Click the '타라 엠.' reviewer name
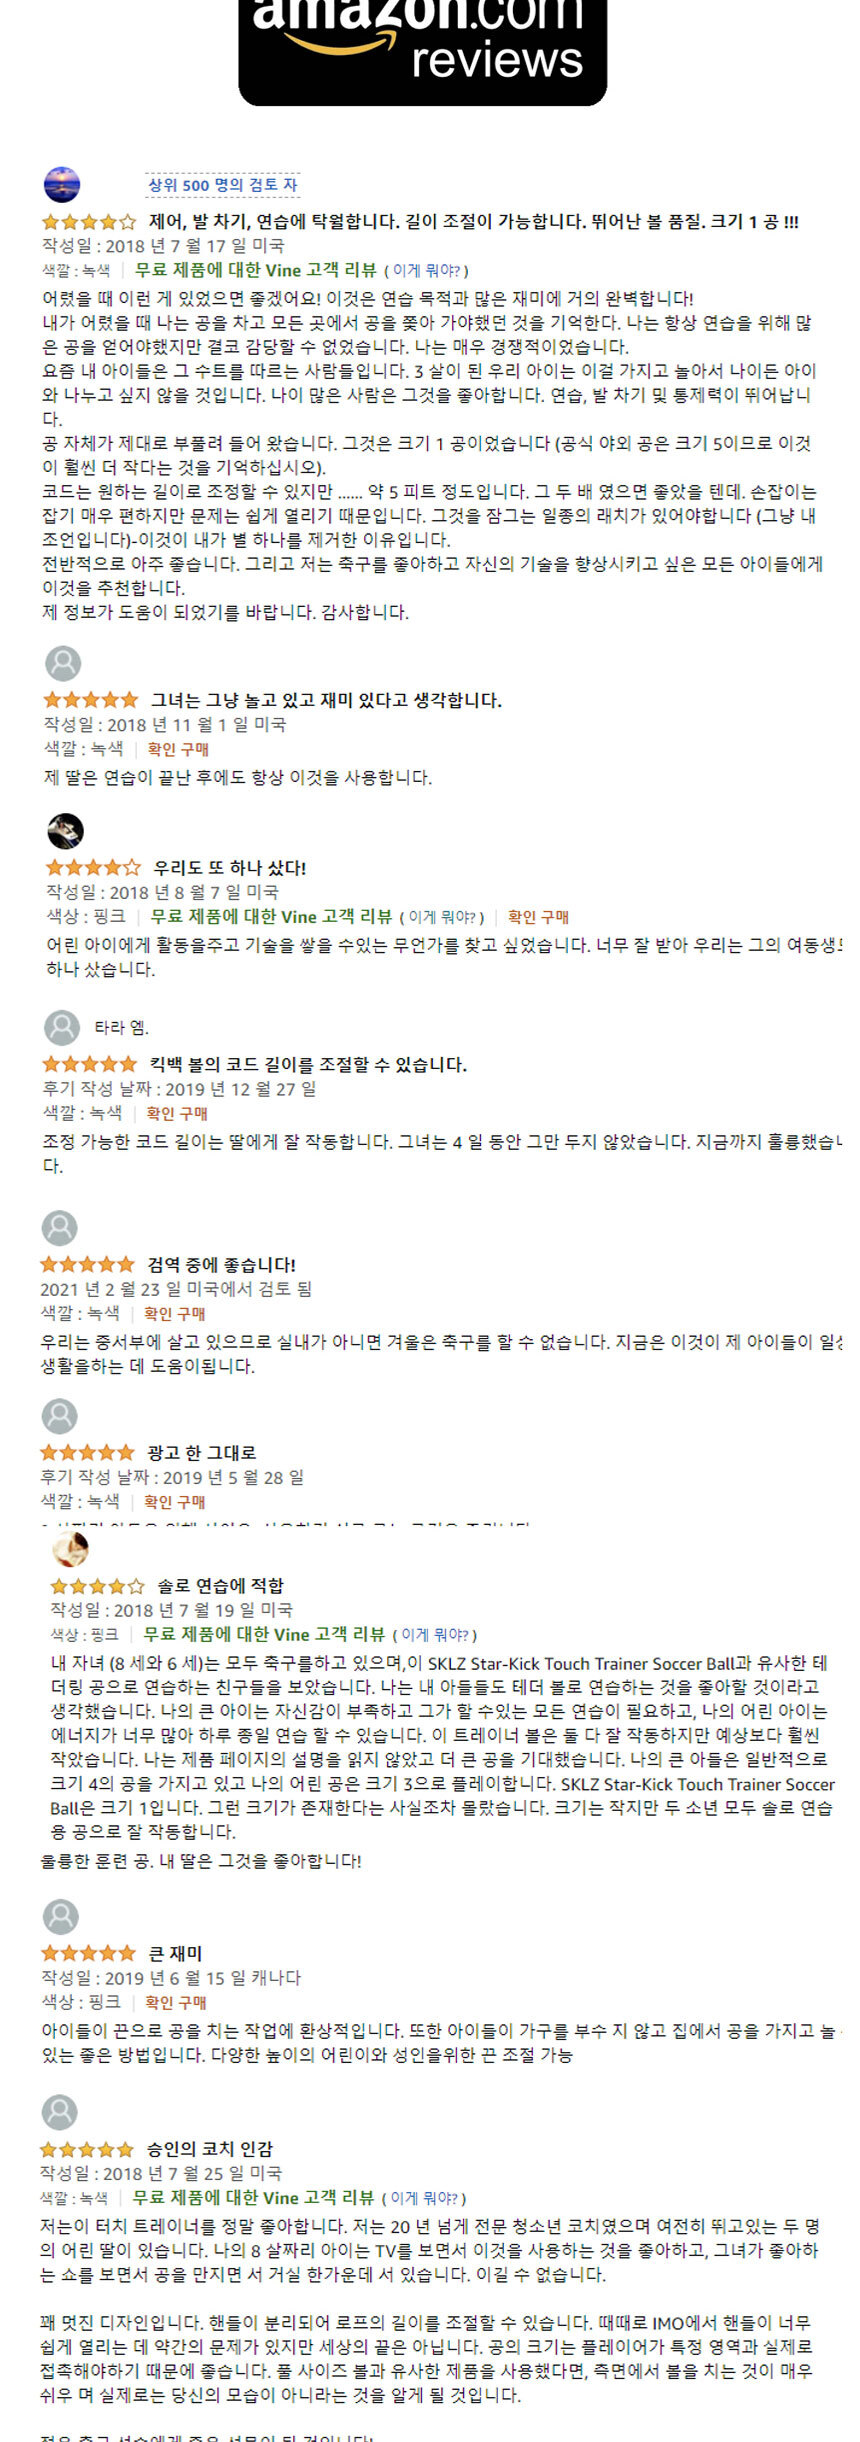The height and width of the screenshot is (2442, 860). [x=121, y=1028]
